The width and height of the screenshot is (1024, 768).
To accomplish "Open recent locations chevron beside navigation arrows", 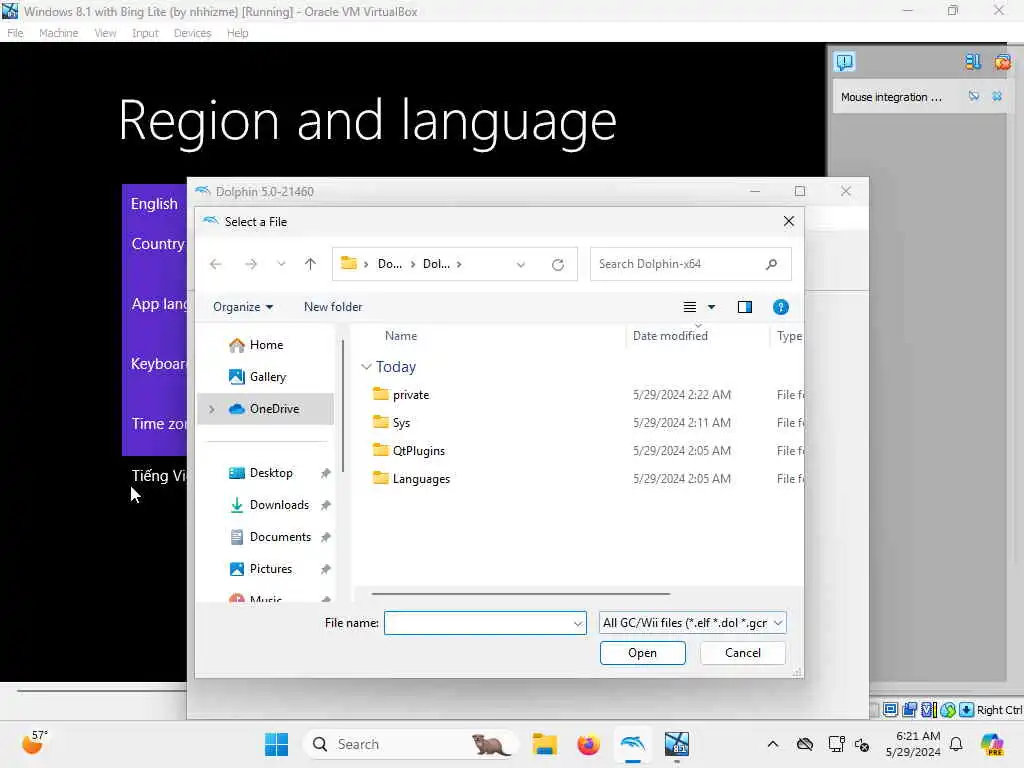I will [281, 264].
